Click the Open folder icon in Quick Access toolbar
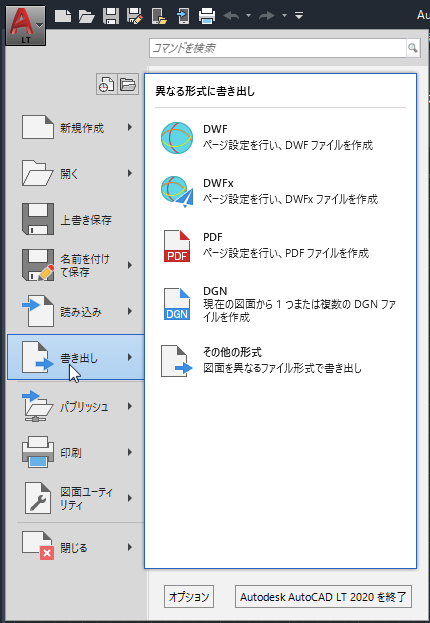Image resolution: width=430 pixels, height=623 pixels. (x=86, y=16)
